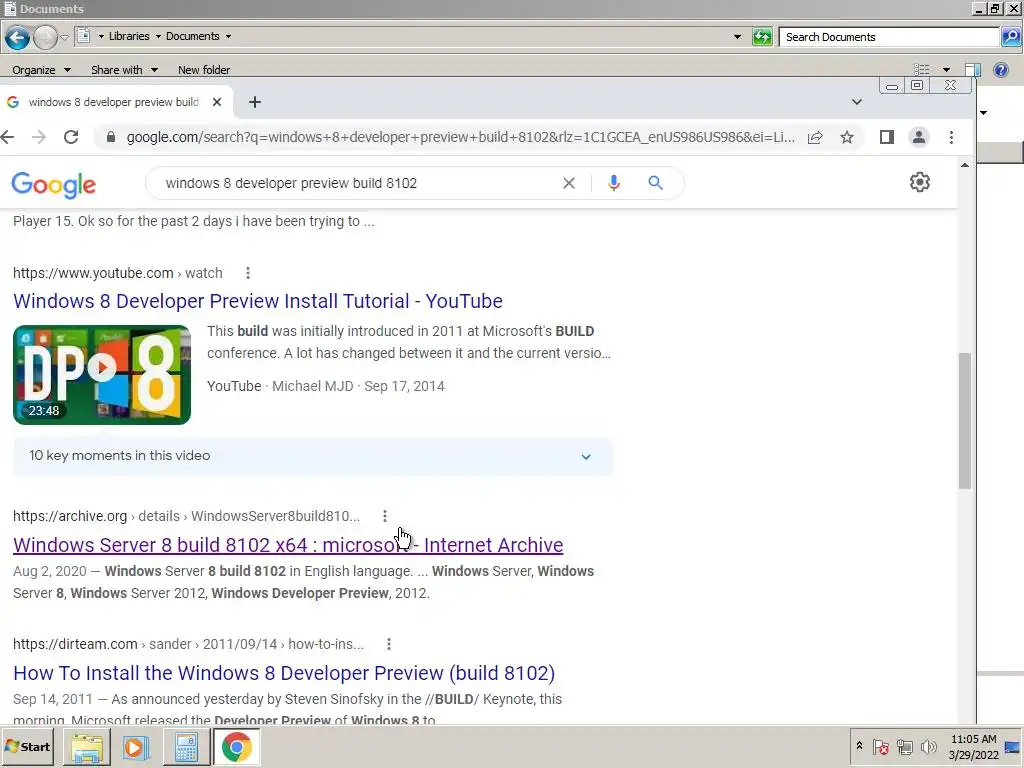Open the Share with menu
The height and width of the screenshot is (768, 1024).
coord(124,70)
